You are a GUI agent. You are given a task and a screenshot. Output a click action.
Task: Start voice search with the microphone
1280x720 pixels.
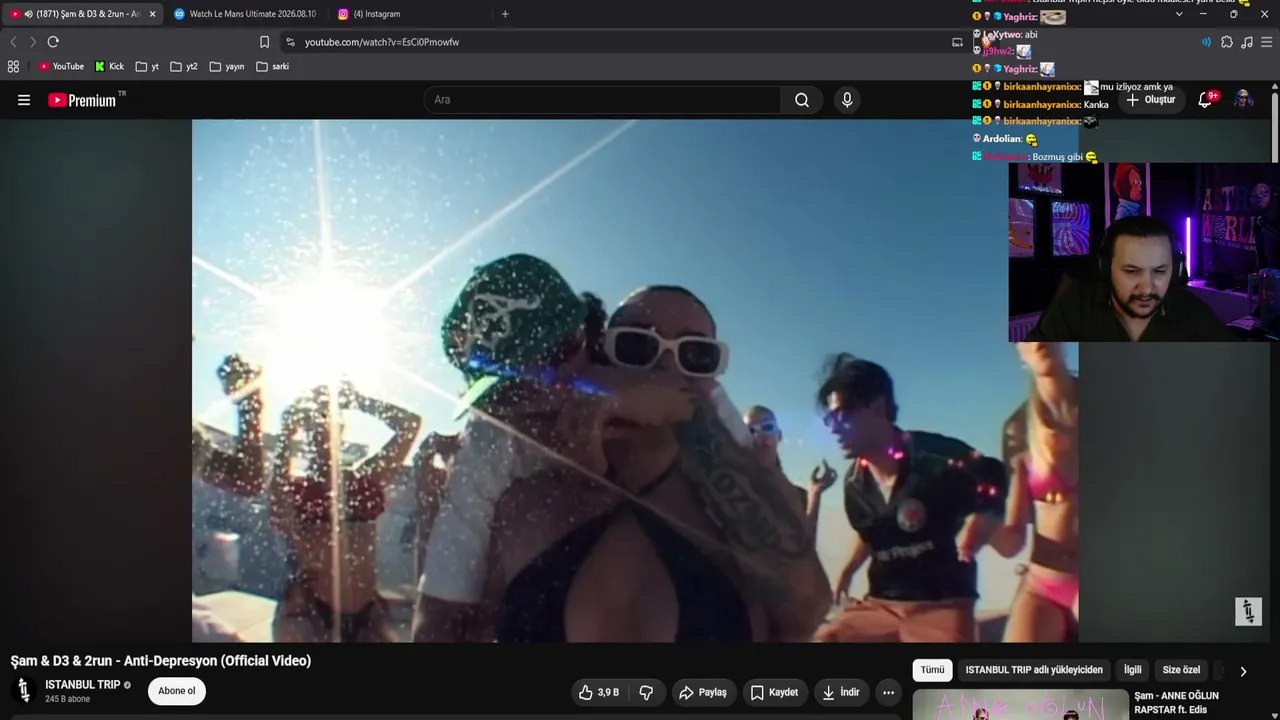tap(847, 100)
